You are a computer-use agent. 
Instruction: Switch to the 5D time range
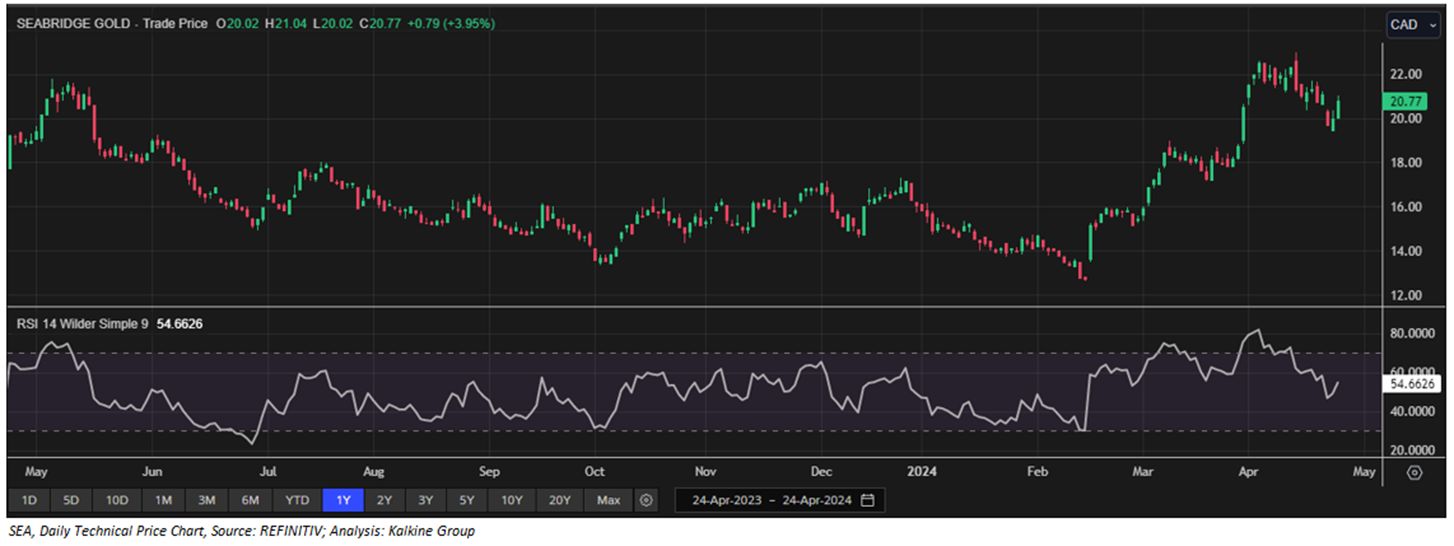coord(72,500)
